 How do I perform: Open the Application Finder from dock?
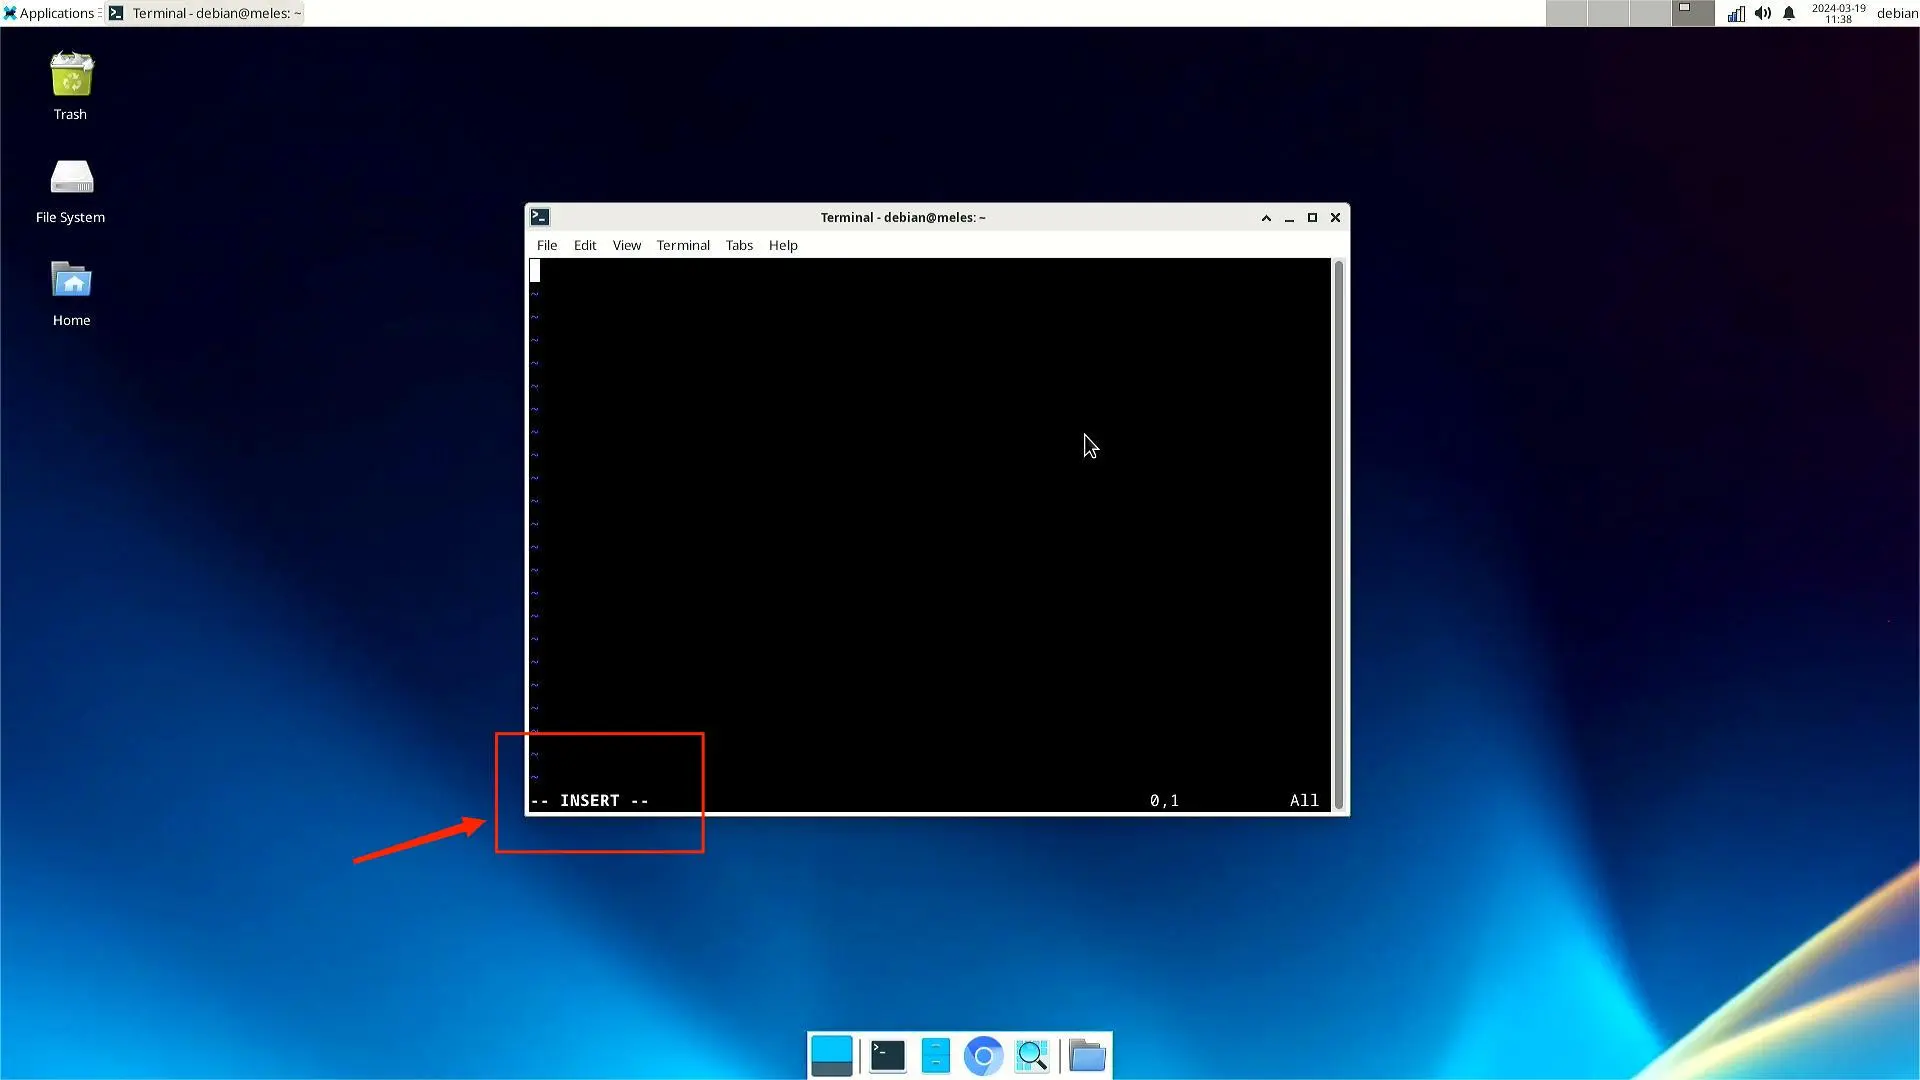point(1032,1056)
